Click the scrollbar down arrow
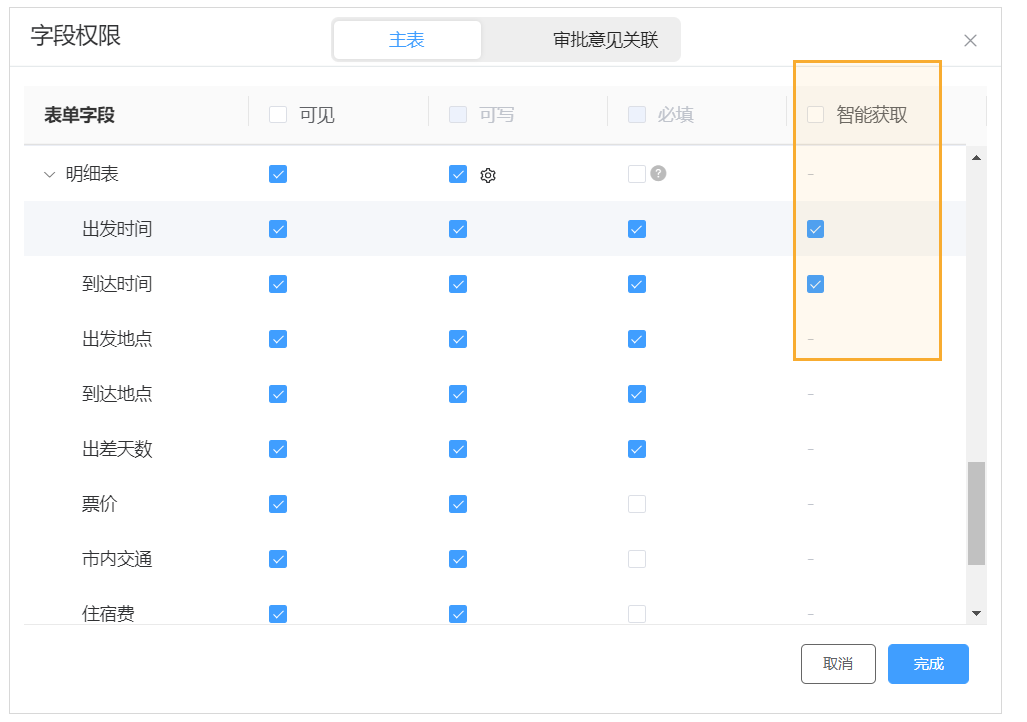This screenshot has width=1027, height=722. pos(976,613)
